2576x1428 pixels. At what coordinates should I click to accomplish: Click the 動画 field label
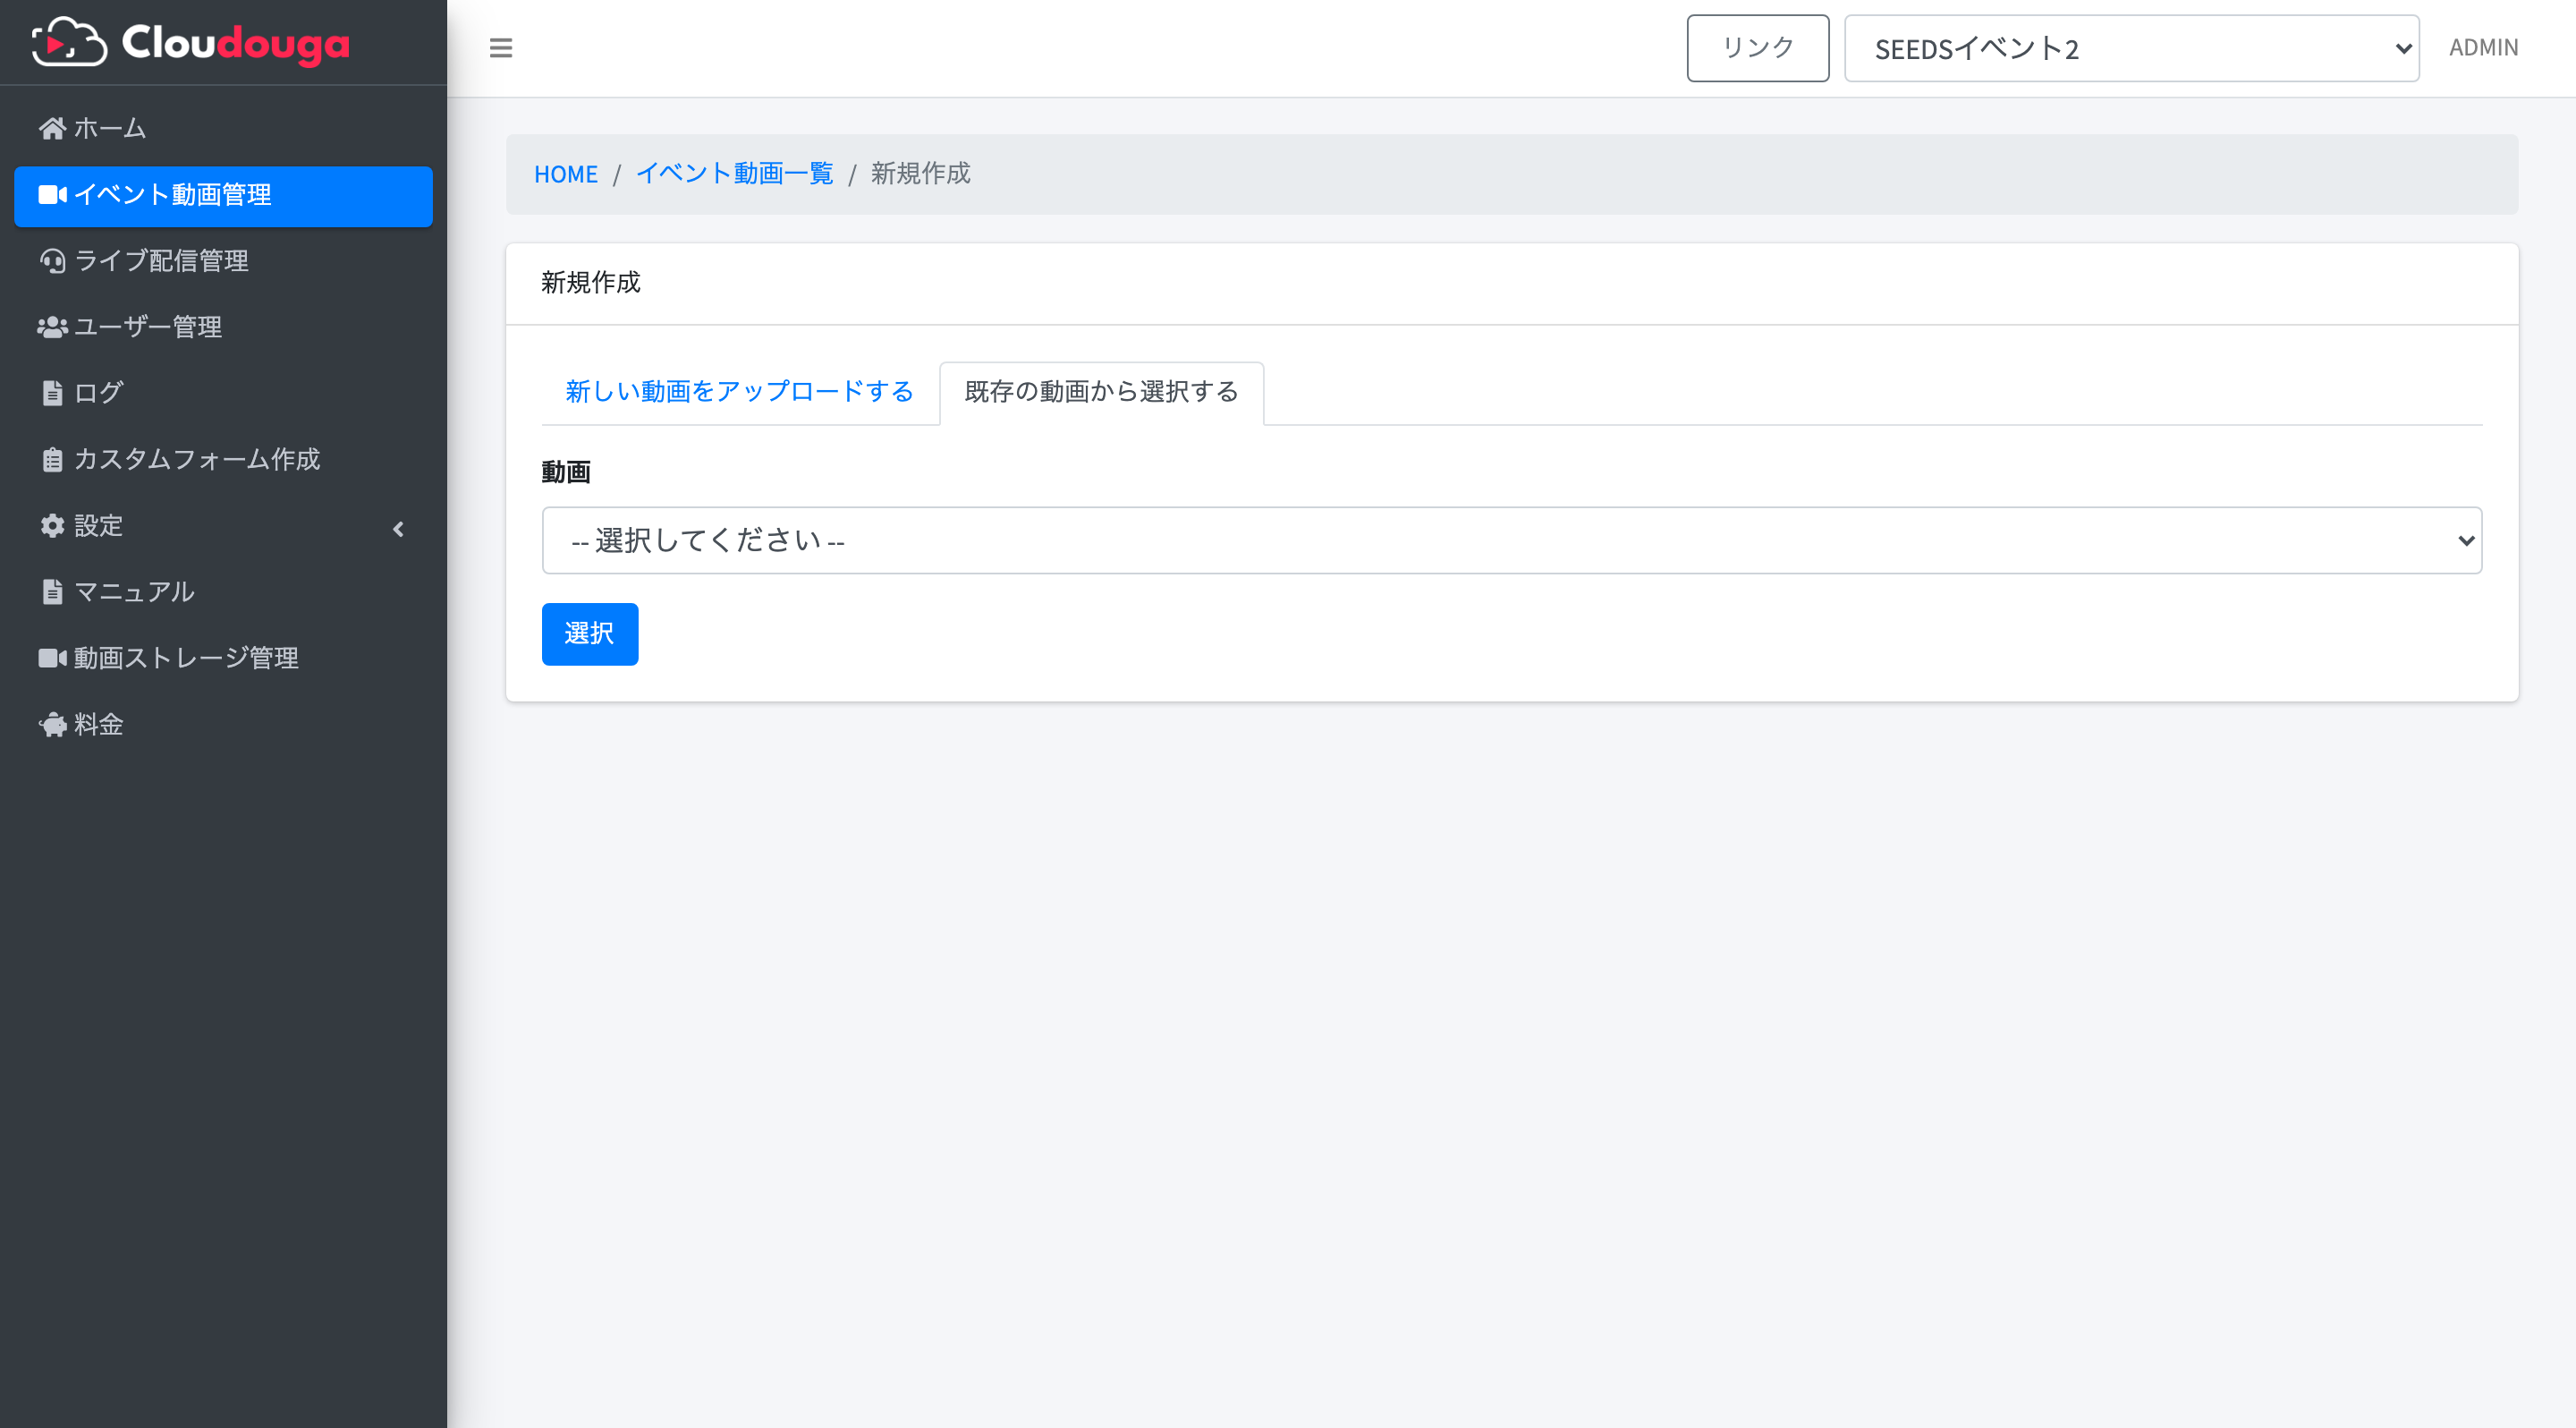point(566,472)
